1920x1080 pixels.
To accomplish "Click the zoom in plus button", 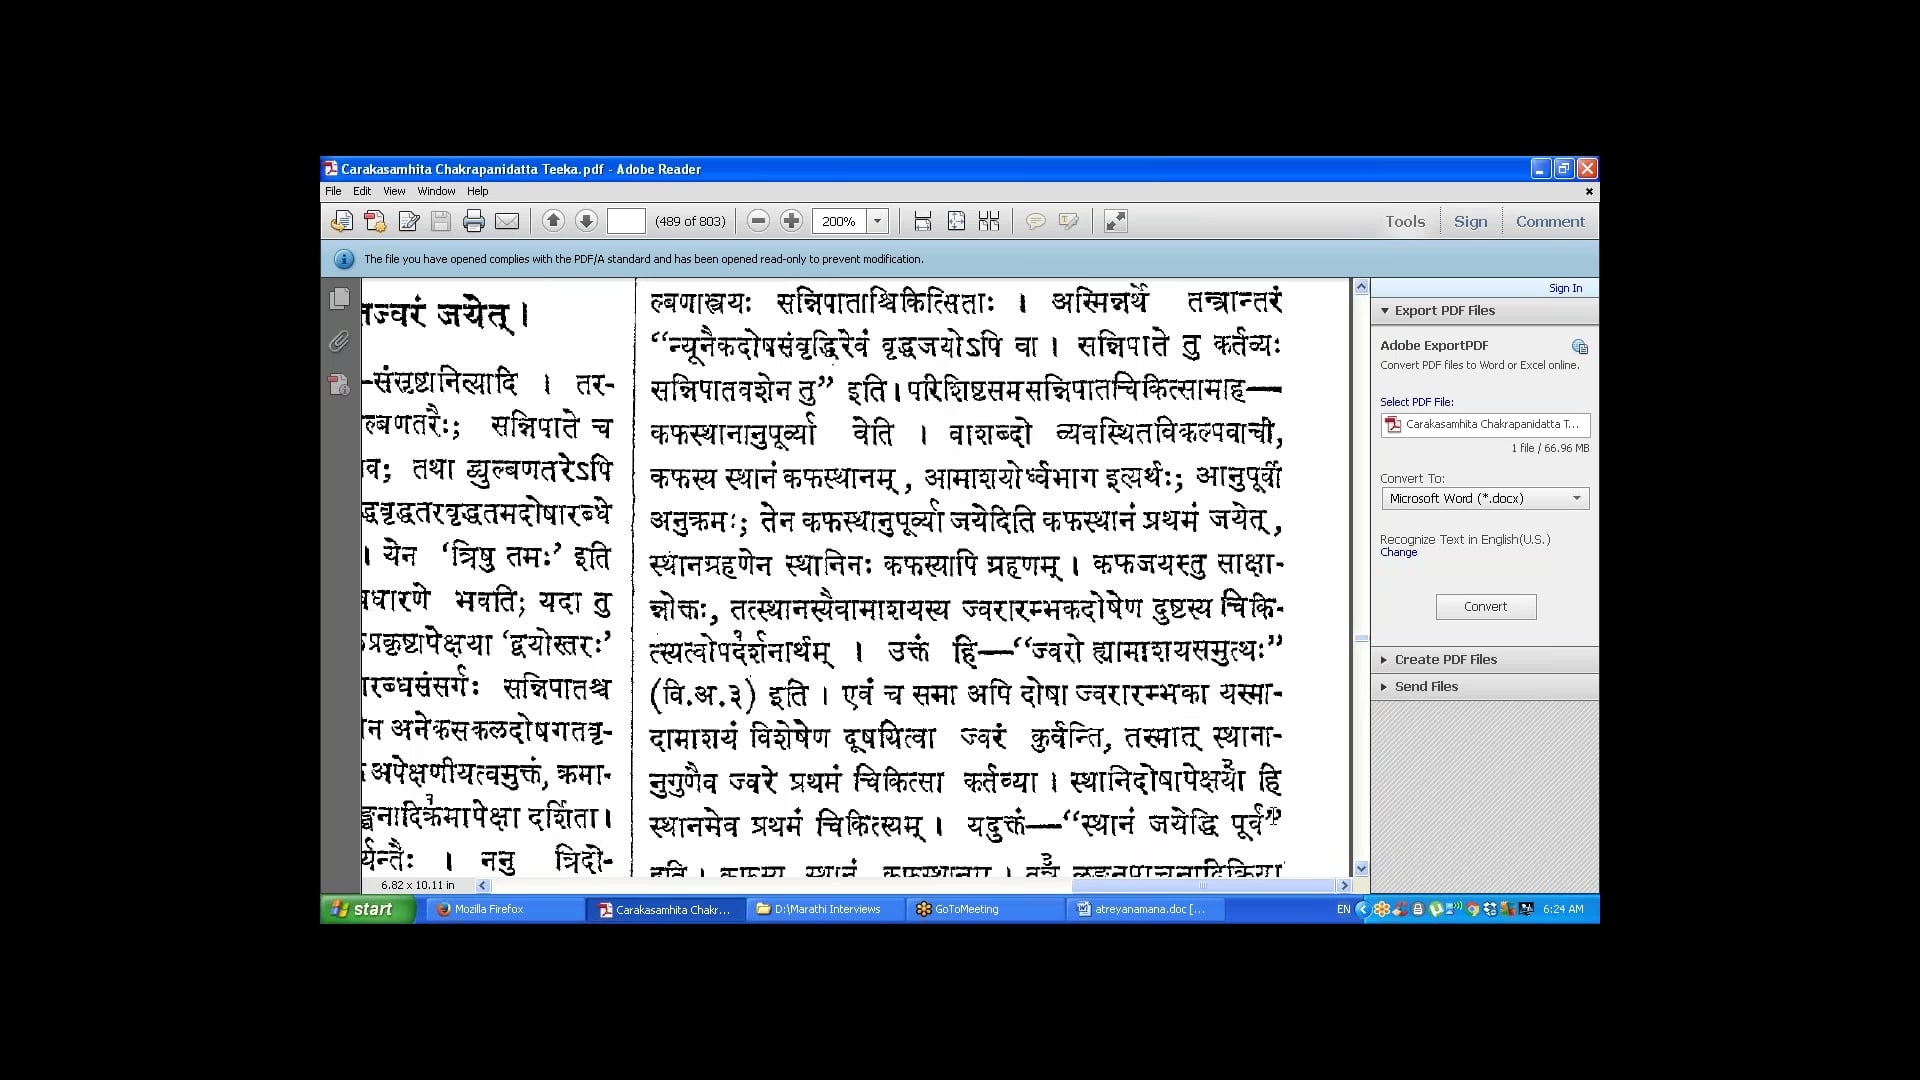I will (791, 221).
